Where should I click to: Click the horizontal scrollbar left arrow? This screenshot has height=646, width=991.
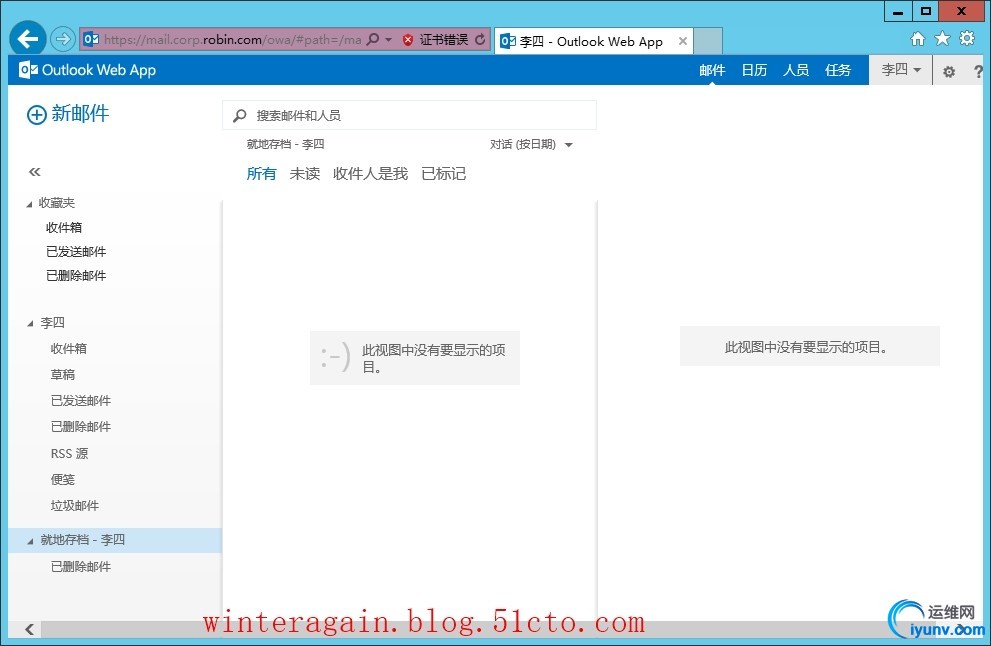(x=29, y=629)
